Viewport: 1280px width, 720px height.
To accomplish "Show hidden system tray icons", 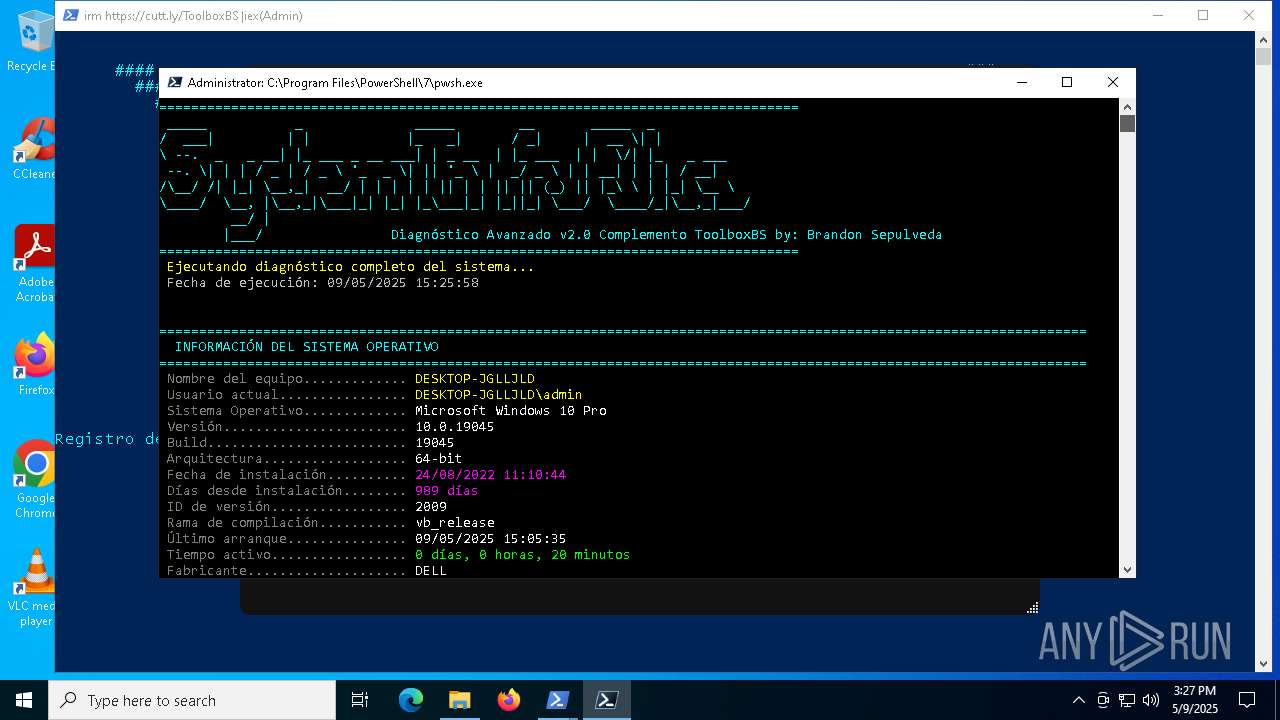I will pos(1078,700).
